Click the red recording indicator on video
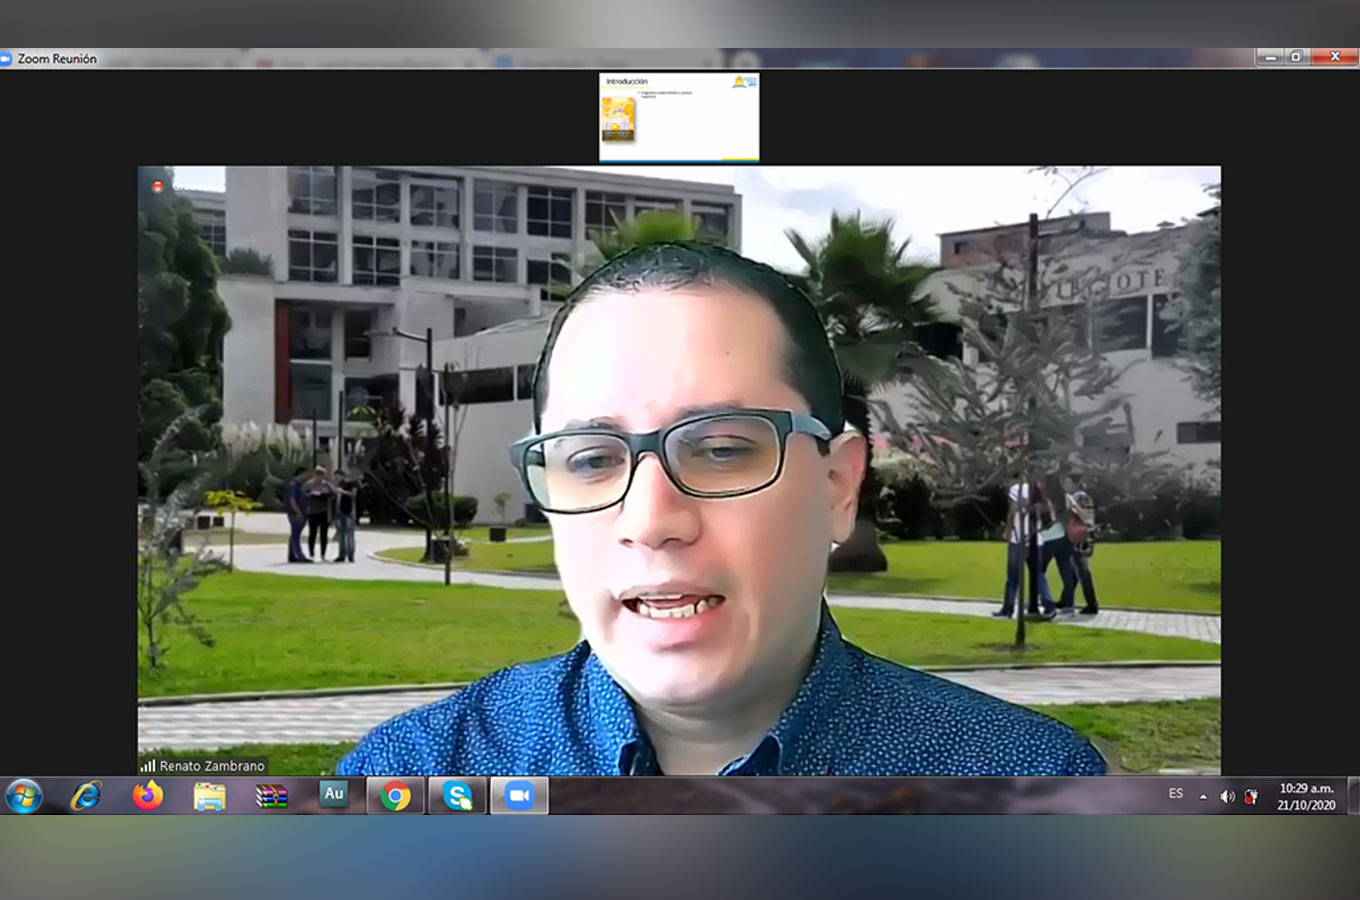The height and width of the screenshot is (900, 1360). pos(157,186)
